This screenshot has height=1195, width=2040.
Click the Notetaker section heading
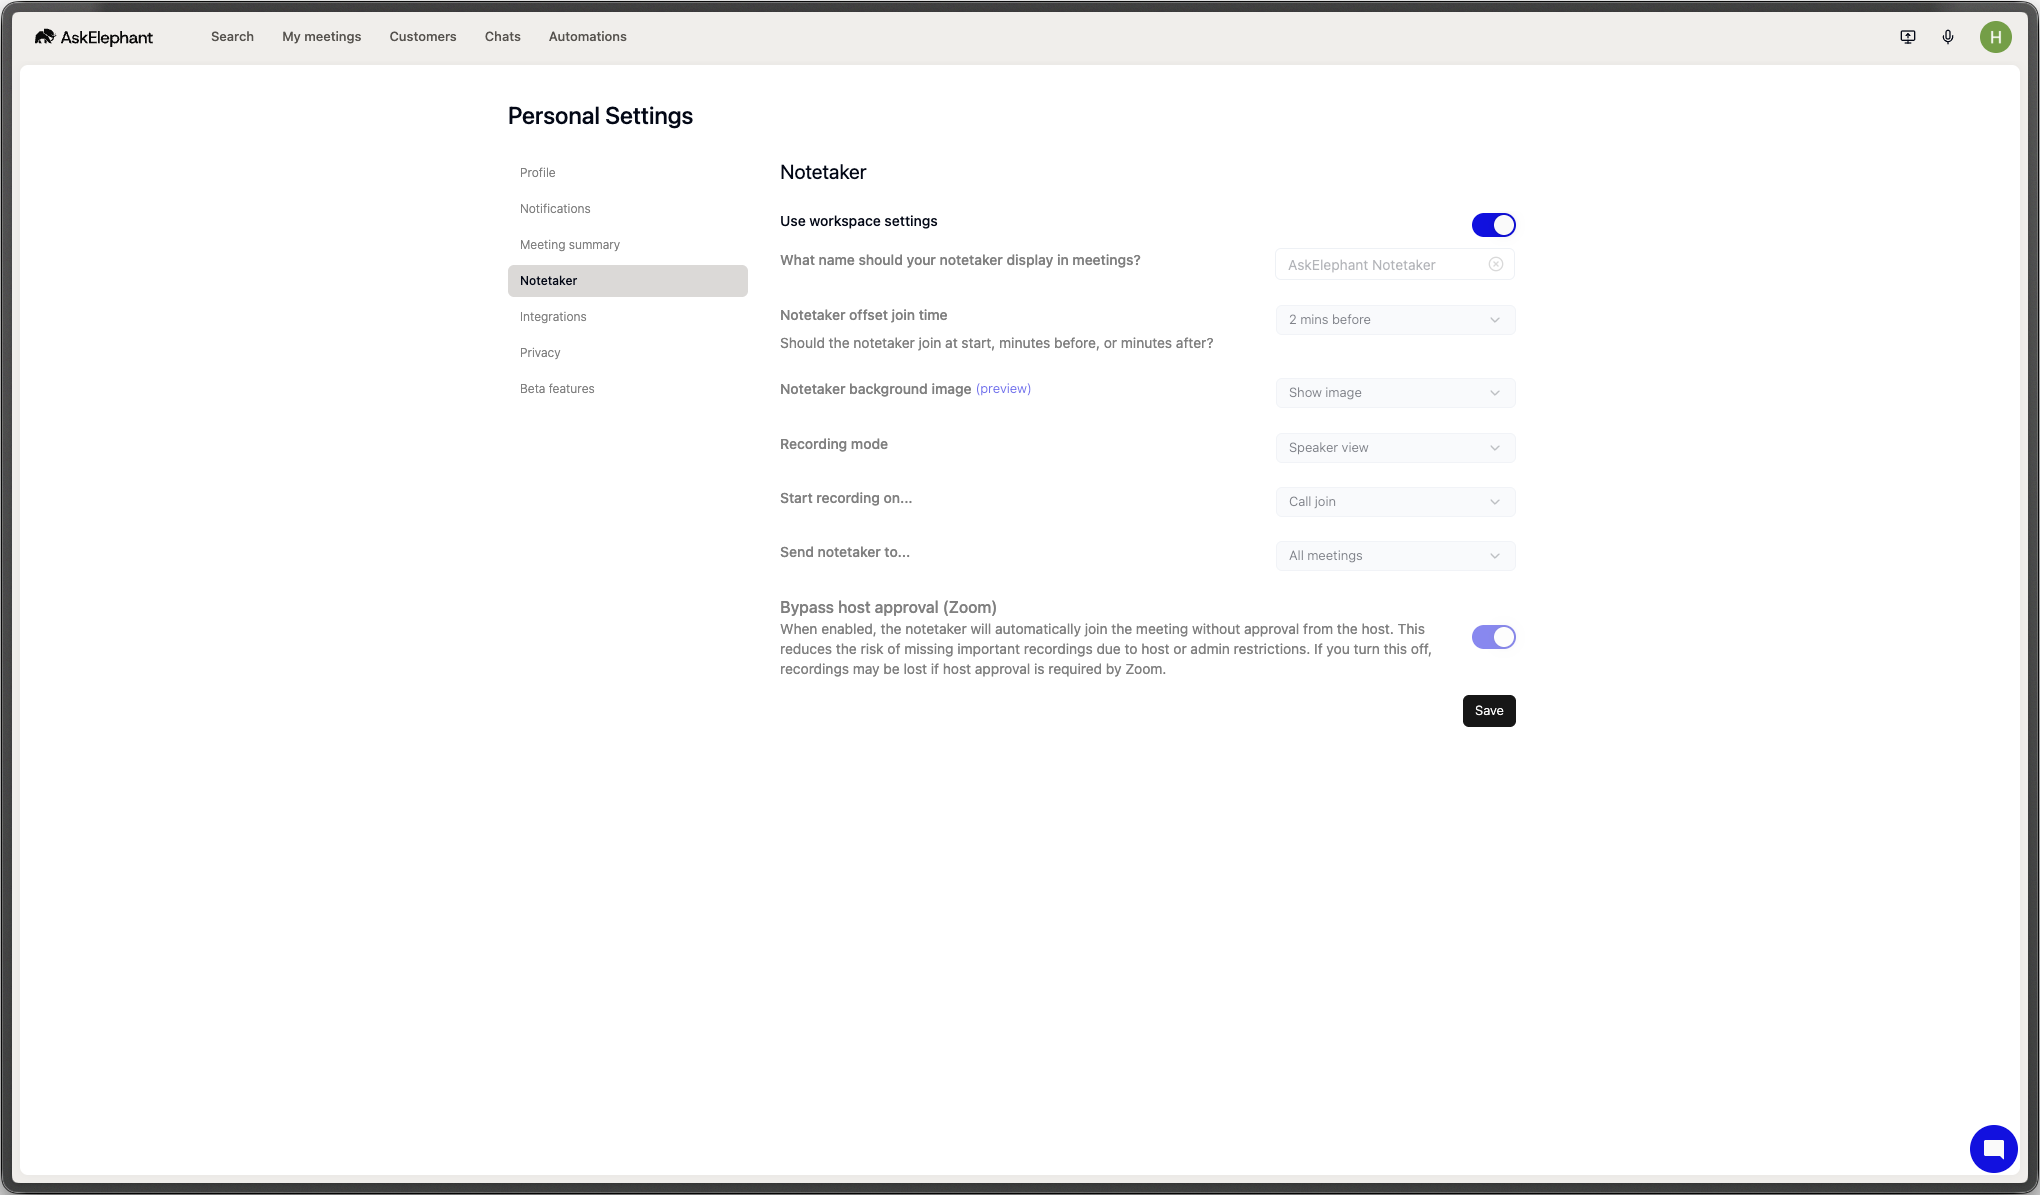click(x=823, y=172)
